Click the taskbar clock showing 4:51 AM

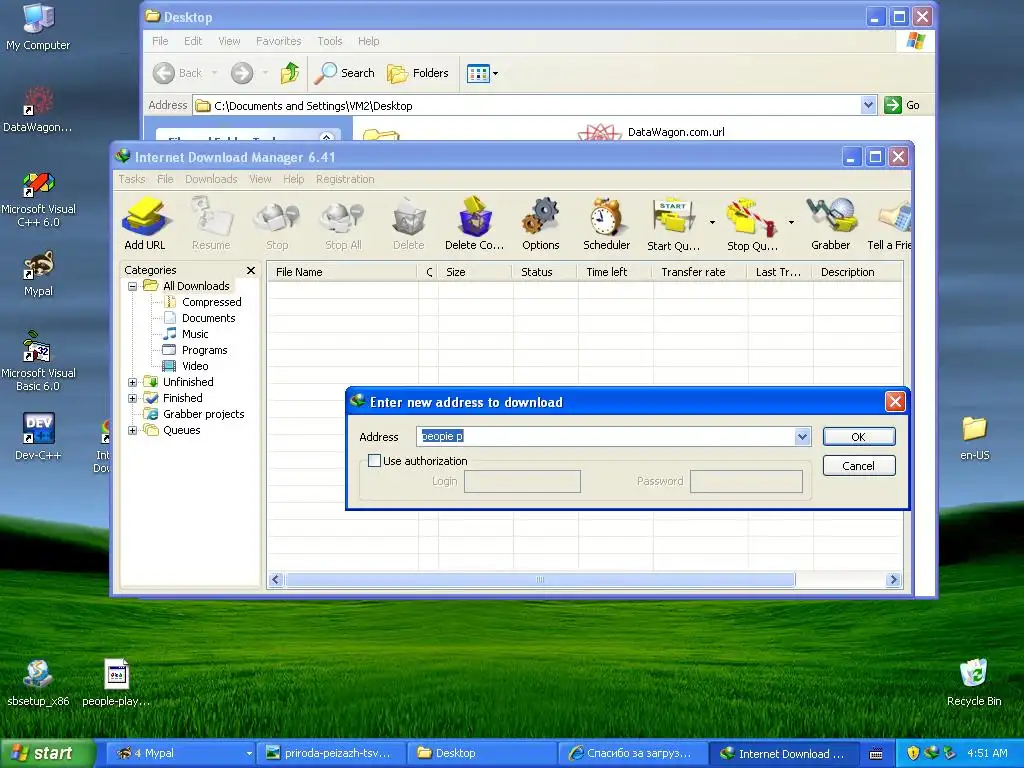(987, 754)
